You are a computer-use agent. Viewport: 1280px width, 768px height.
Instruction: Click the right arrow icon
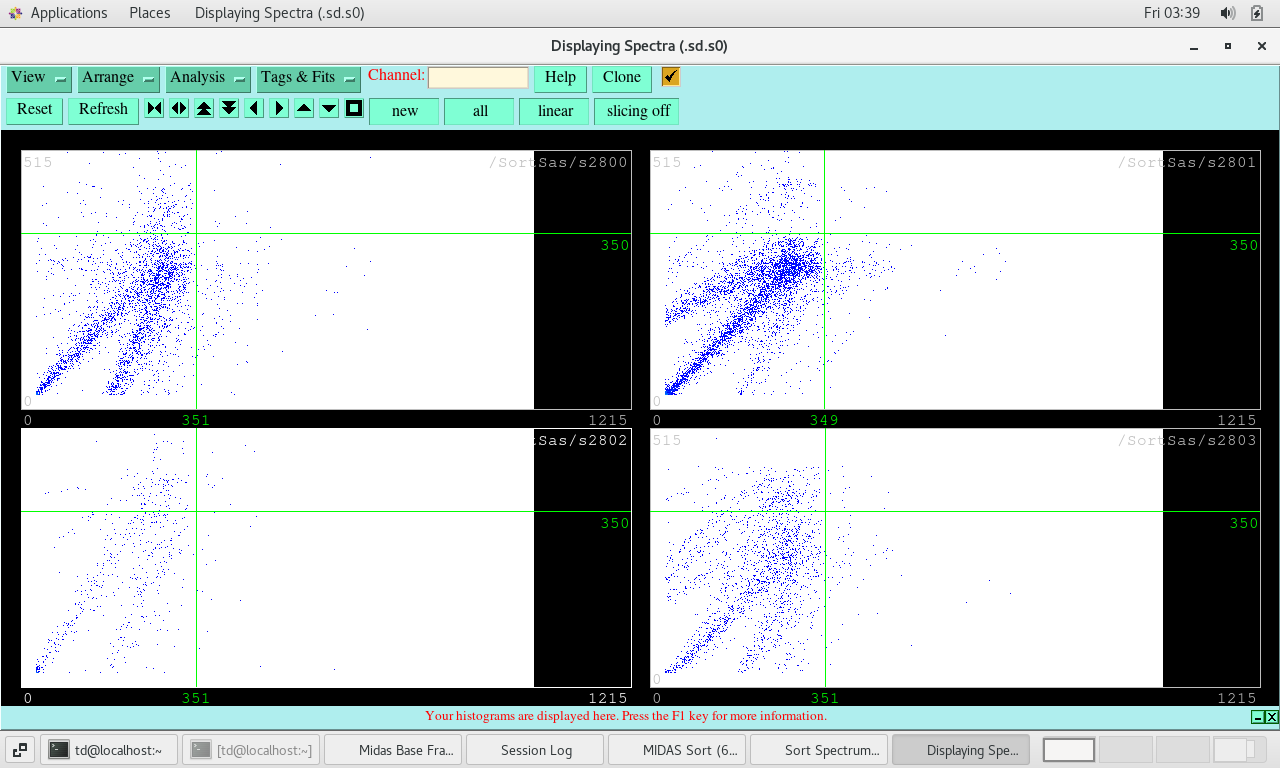[x=279, y=109]
